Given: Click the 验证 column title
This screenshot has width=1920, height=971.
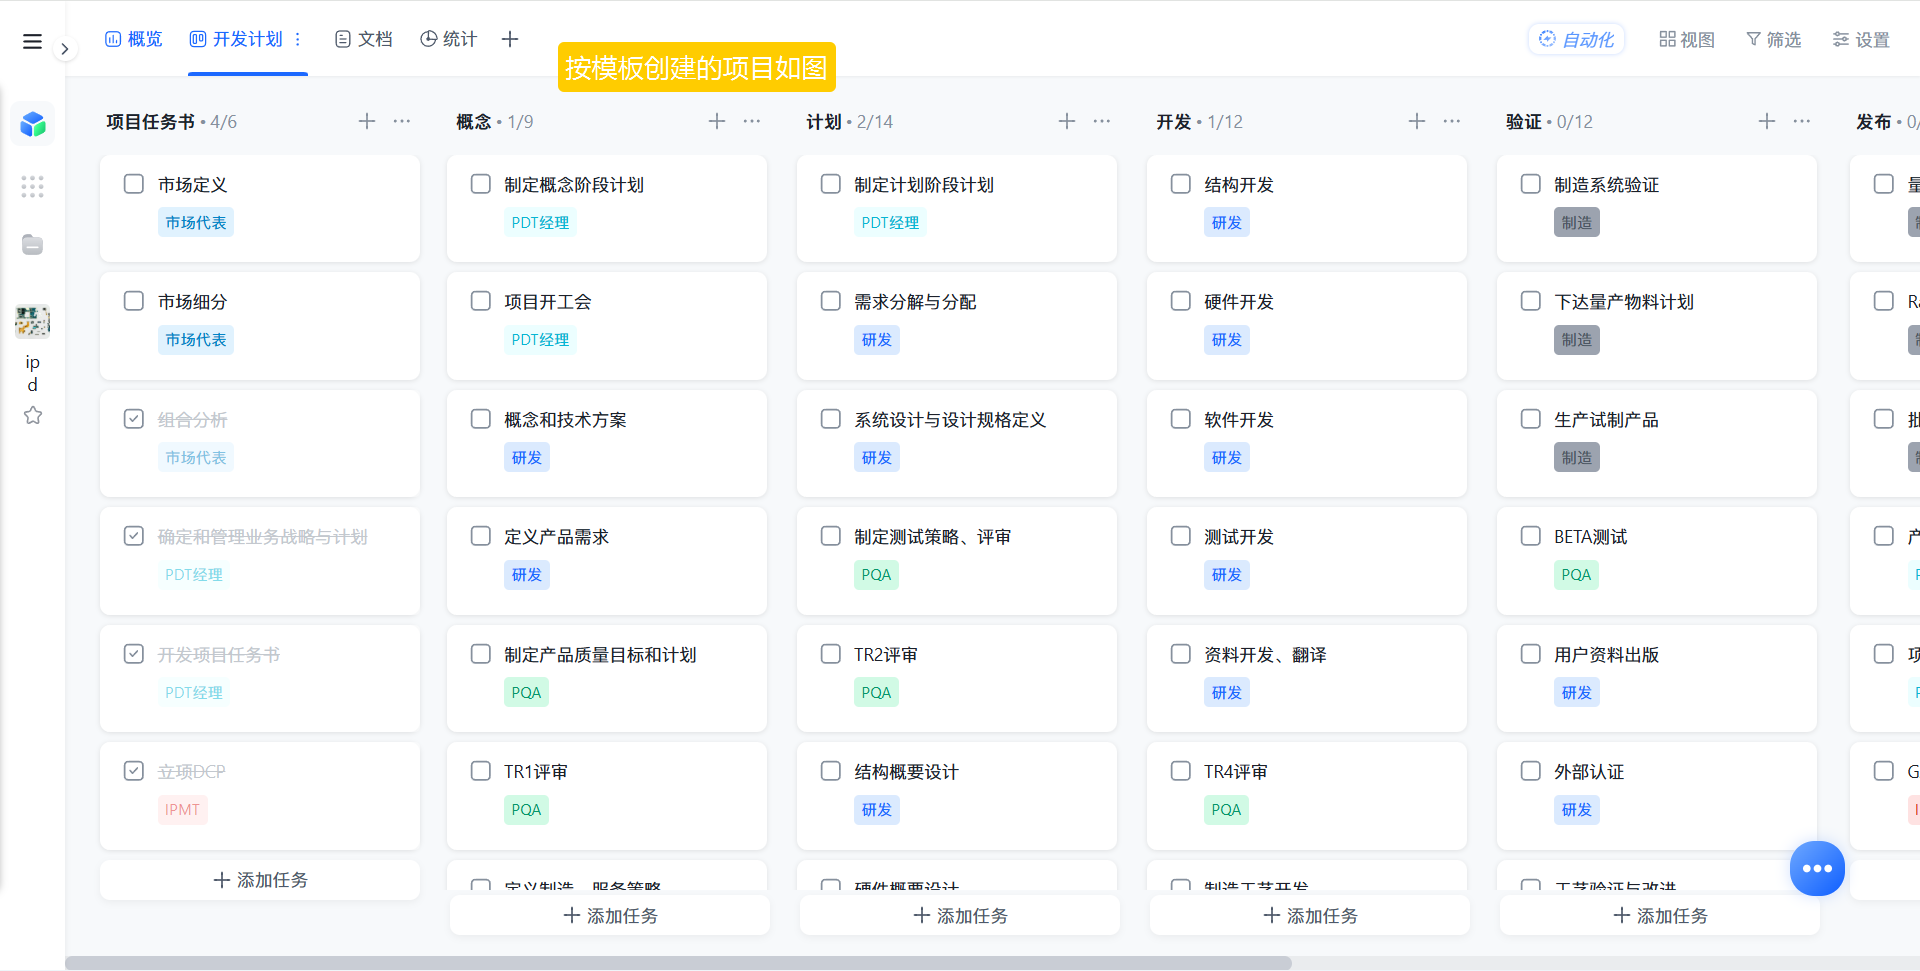Looking at the screenshot, I should (x=1524, y=121).
